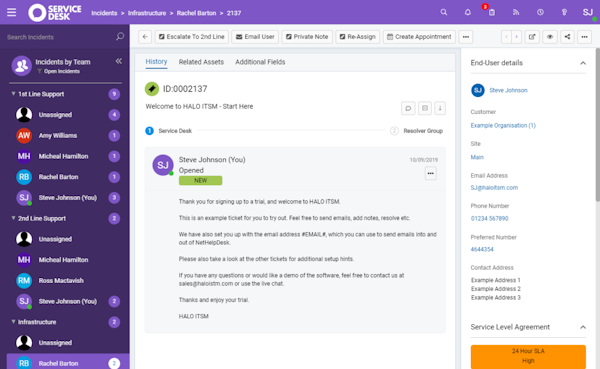This screenshot has width=600, height=369.
Task: Switch to the Related Assets tab
Action: pyautogui.click(x=201, y=62)
